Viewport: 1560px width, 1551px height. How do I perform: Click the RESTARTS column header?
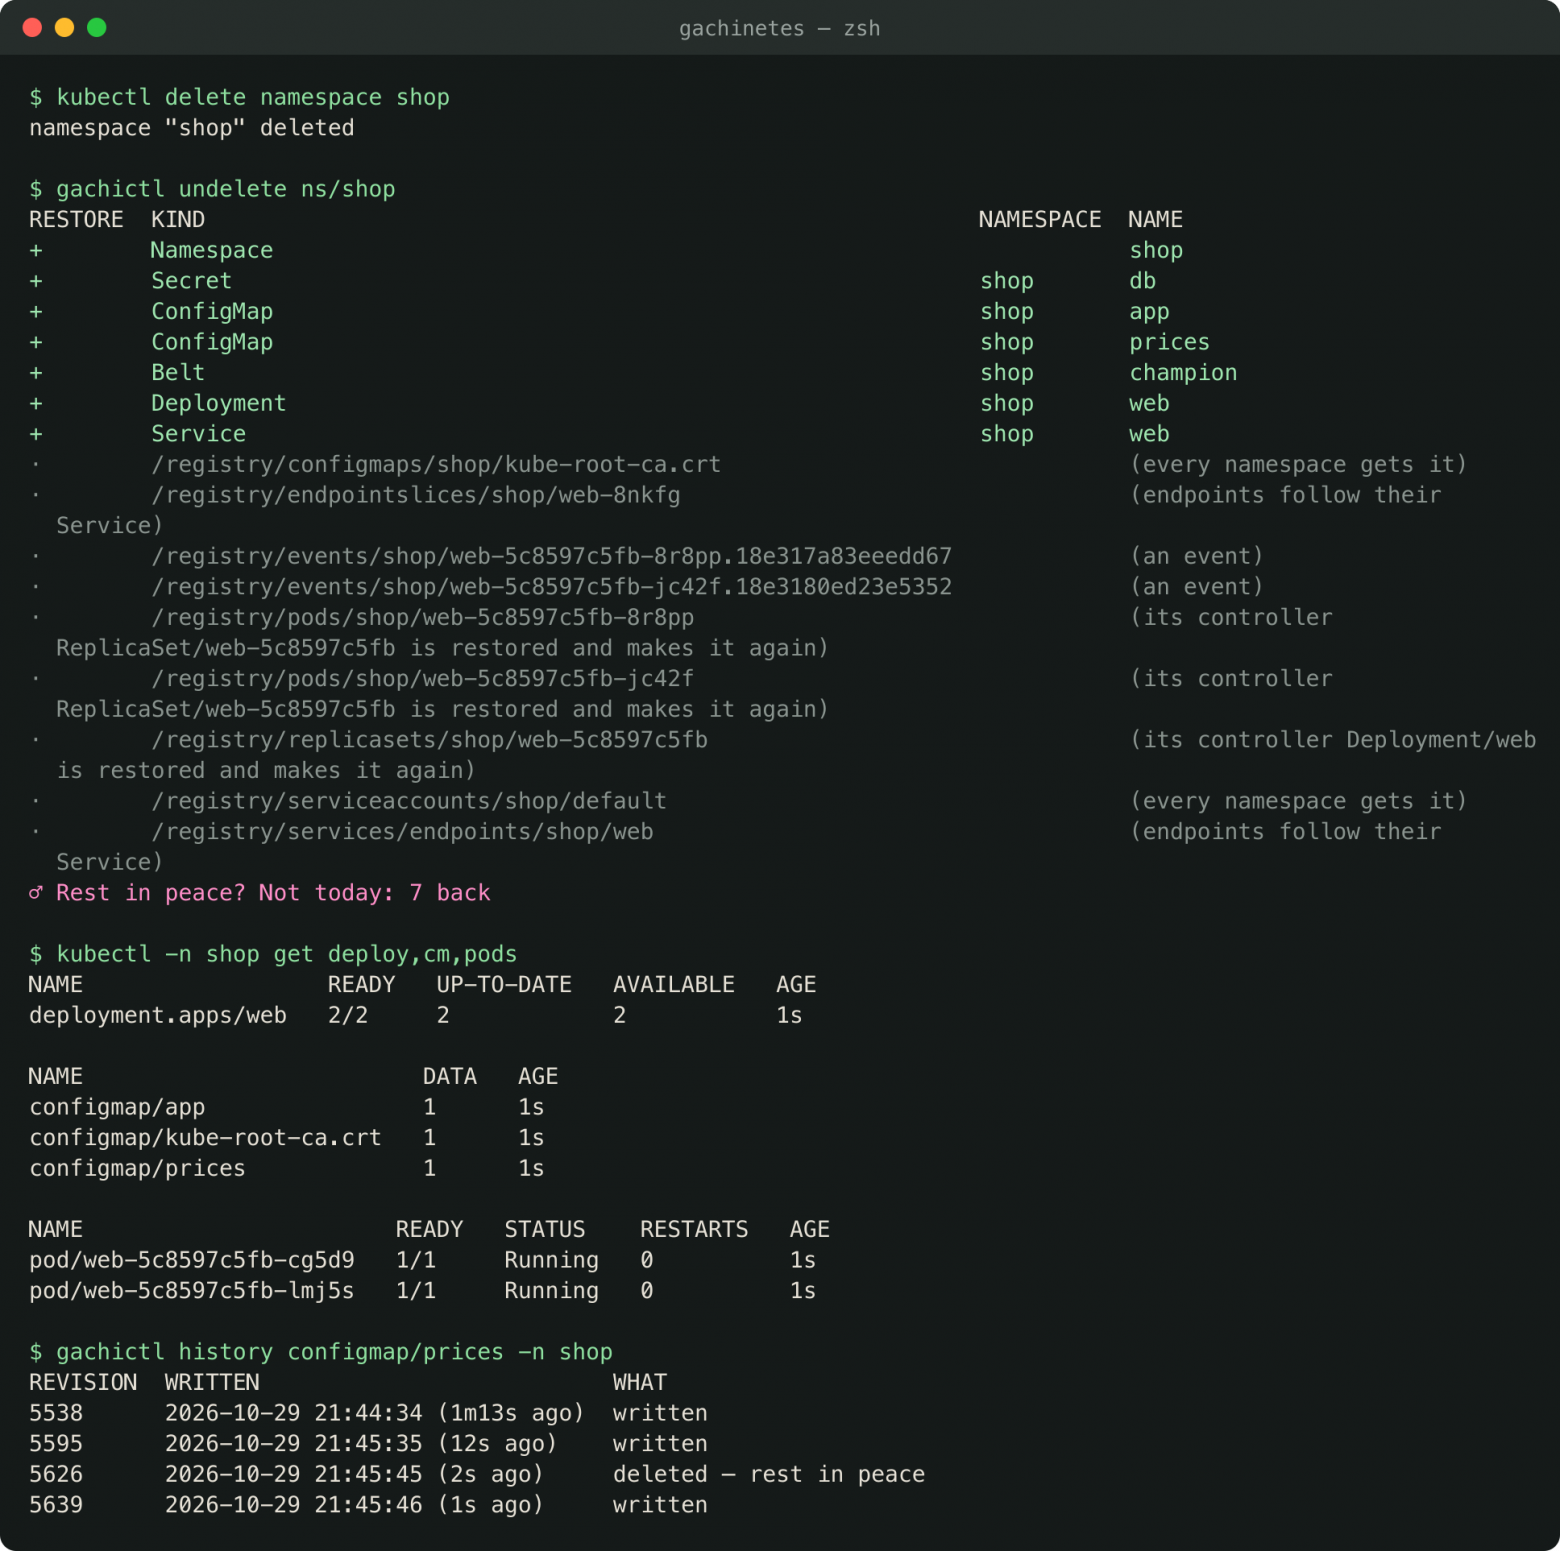(x=694, y=1230)
